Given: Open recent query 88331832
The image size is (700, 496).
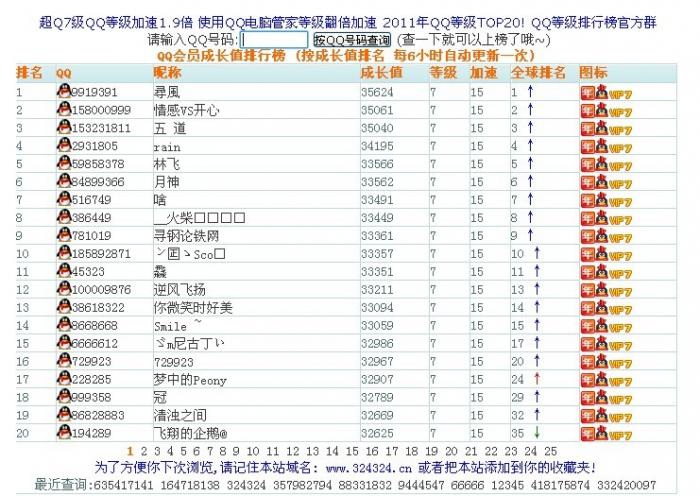Looking at the screenshot, I should 365,485.
